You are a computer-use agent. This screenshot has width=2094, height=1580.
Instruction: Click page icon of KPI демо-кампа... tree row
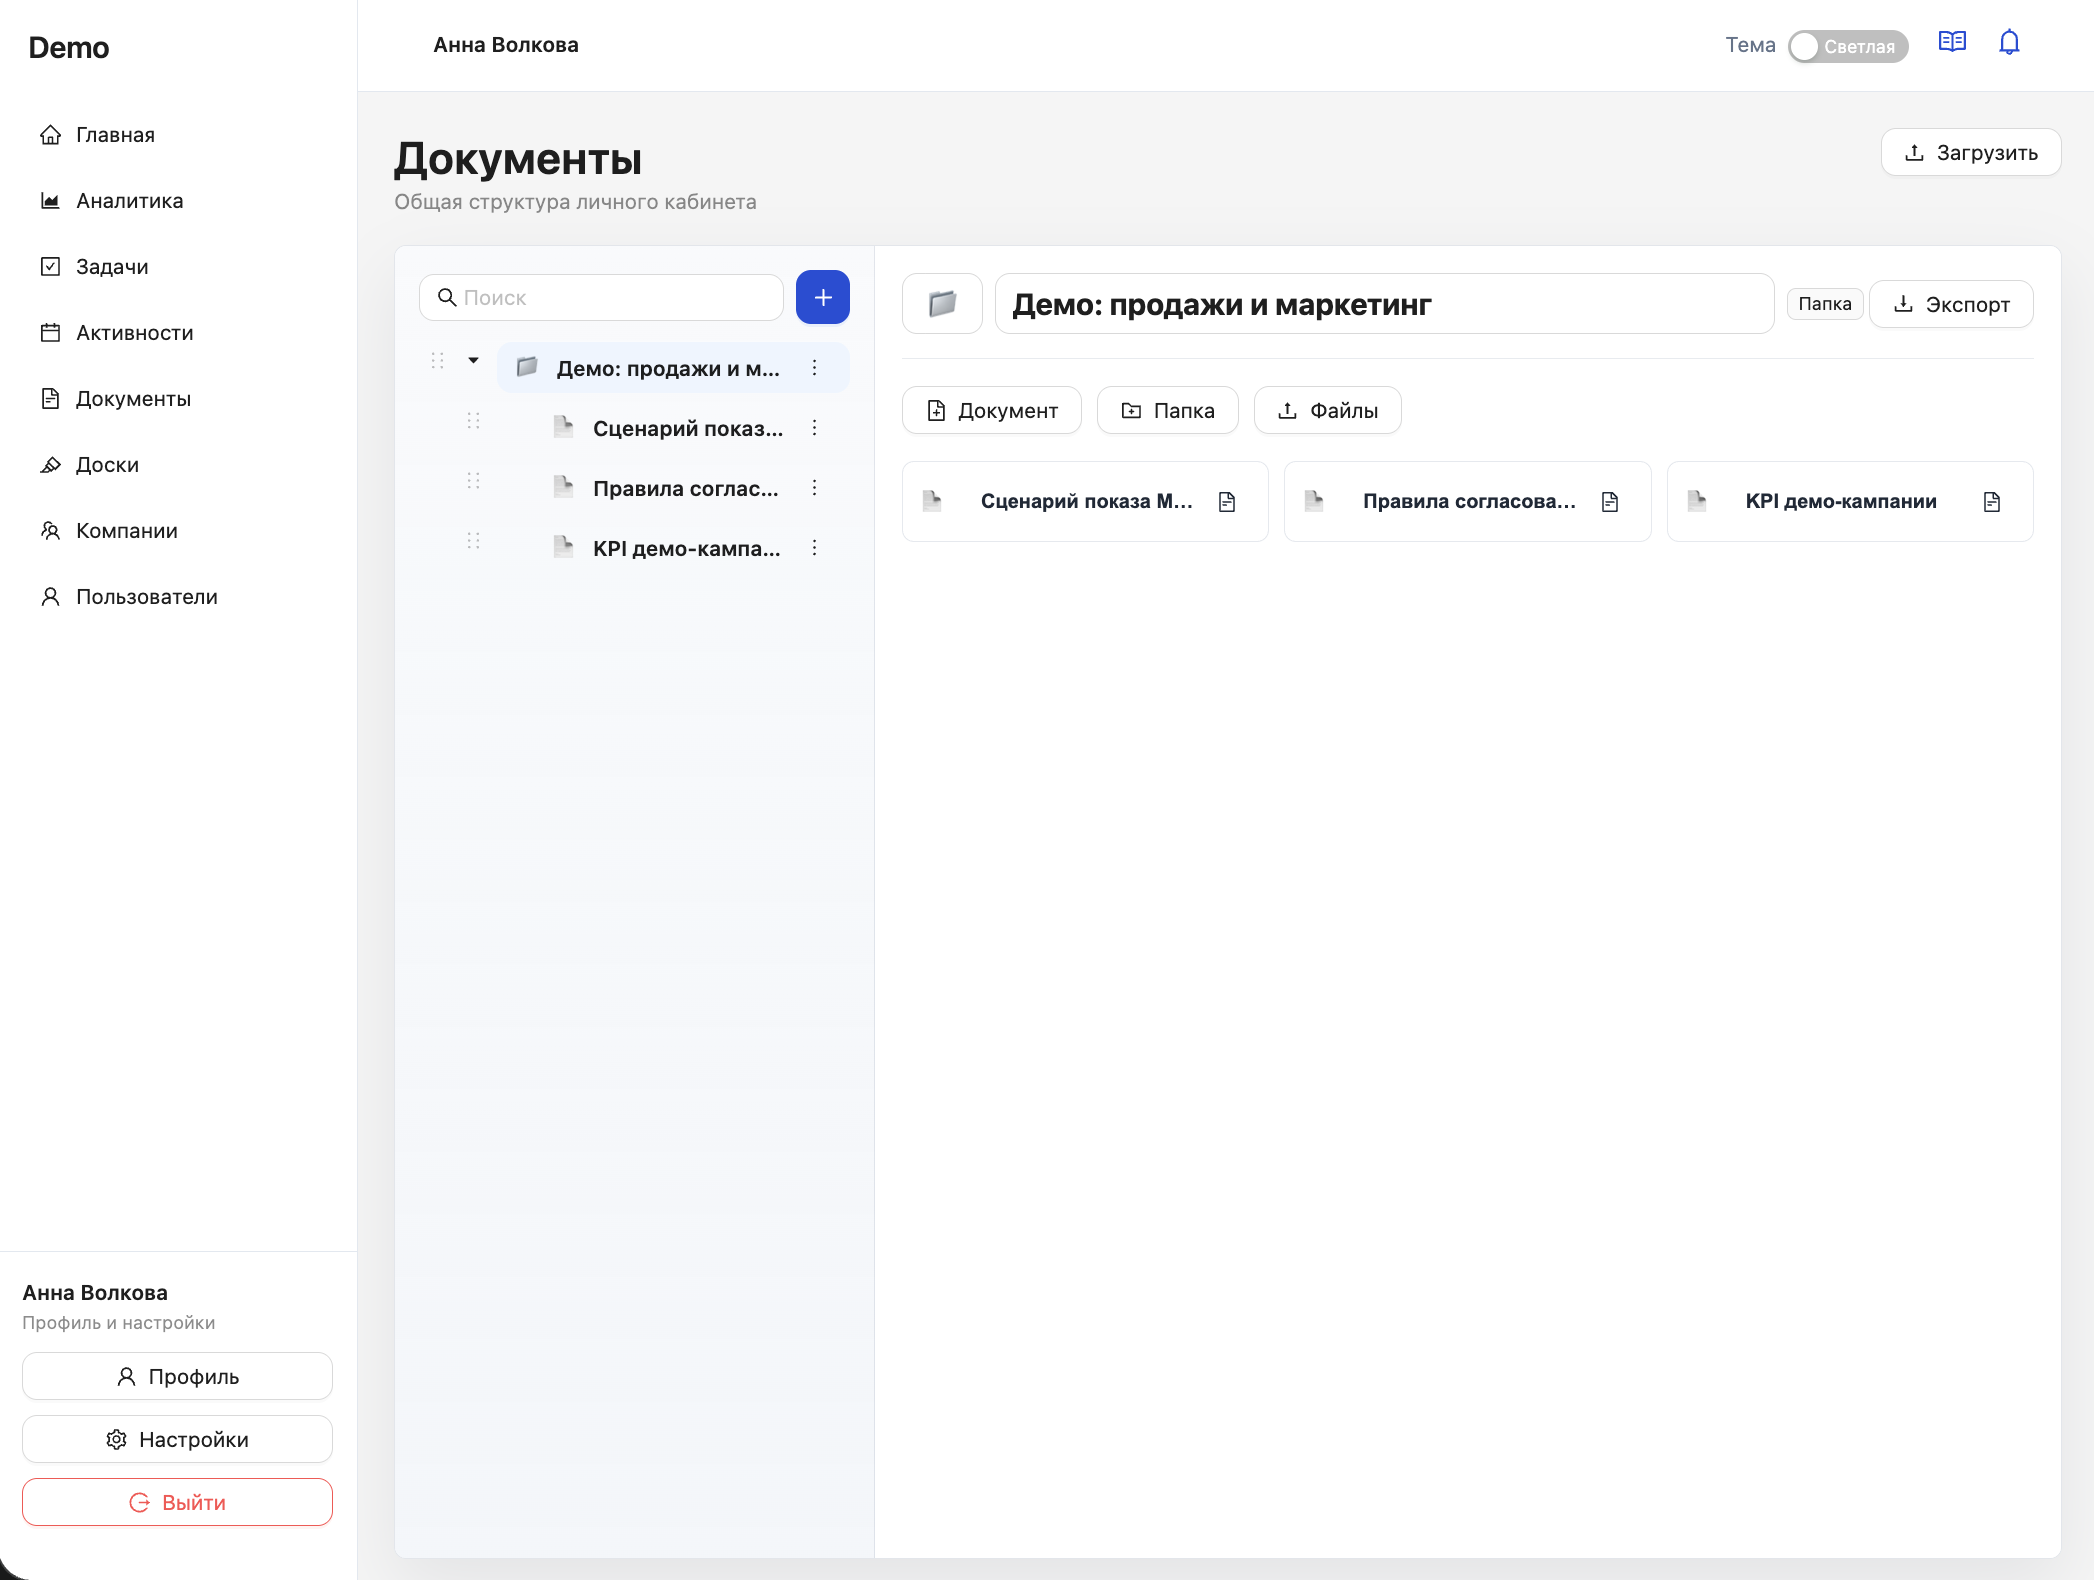click(563, 547)
